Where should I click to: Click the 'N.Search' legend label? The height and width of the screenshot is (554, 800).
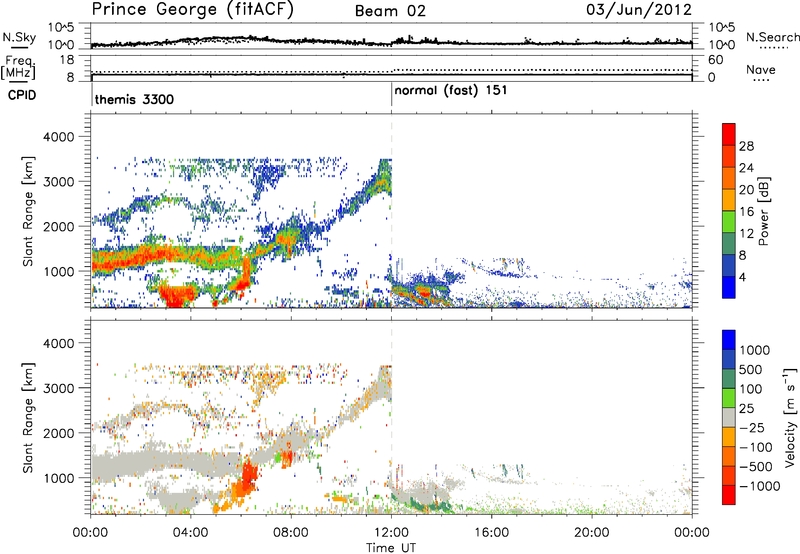(x=773, y=37)
